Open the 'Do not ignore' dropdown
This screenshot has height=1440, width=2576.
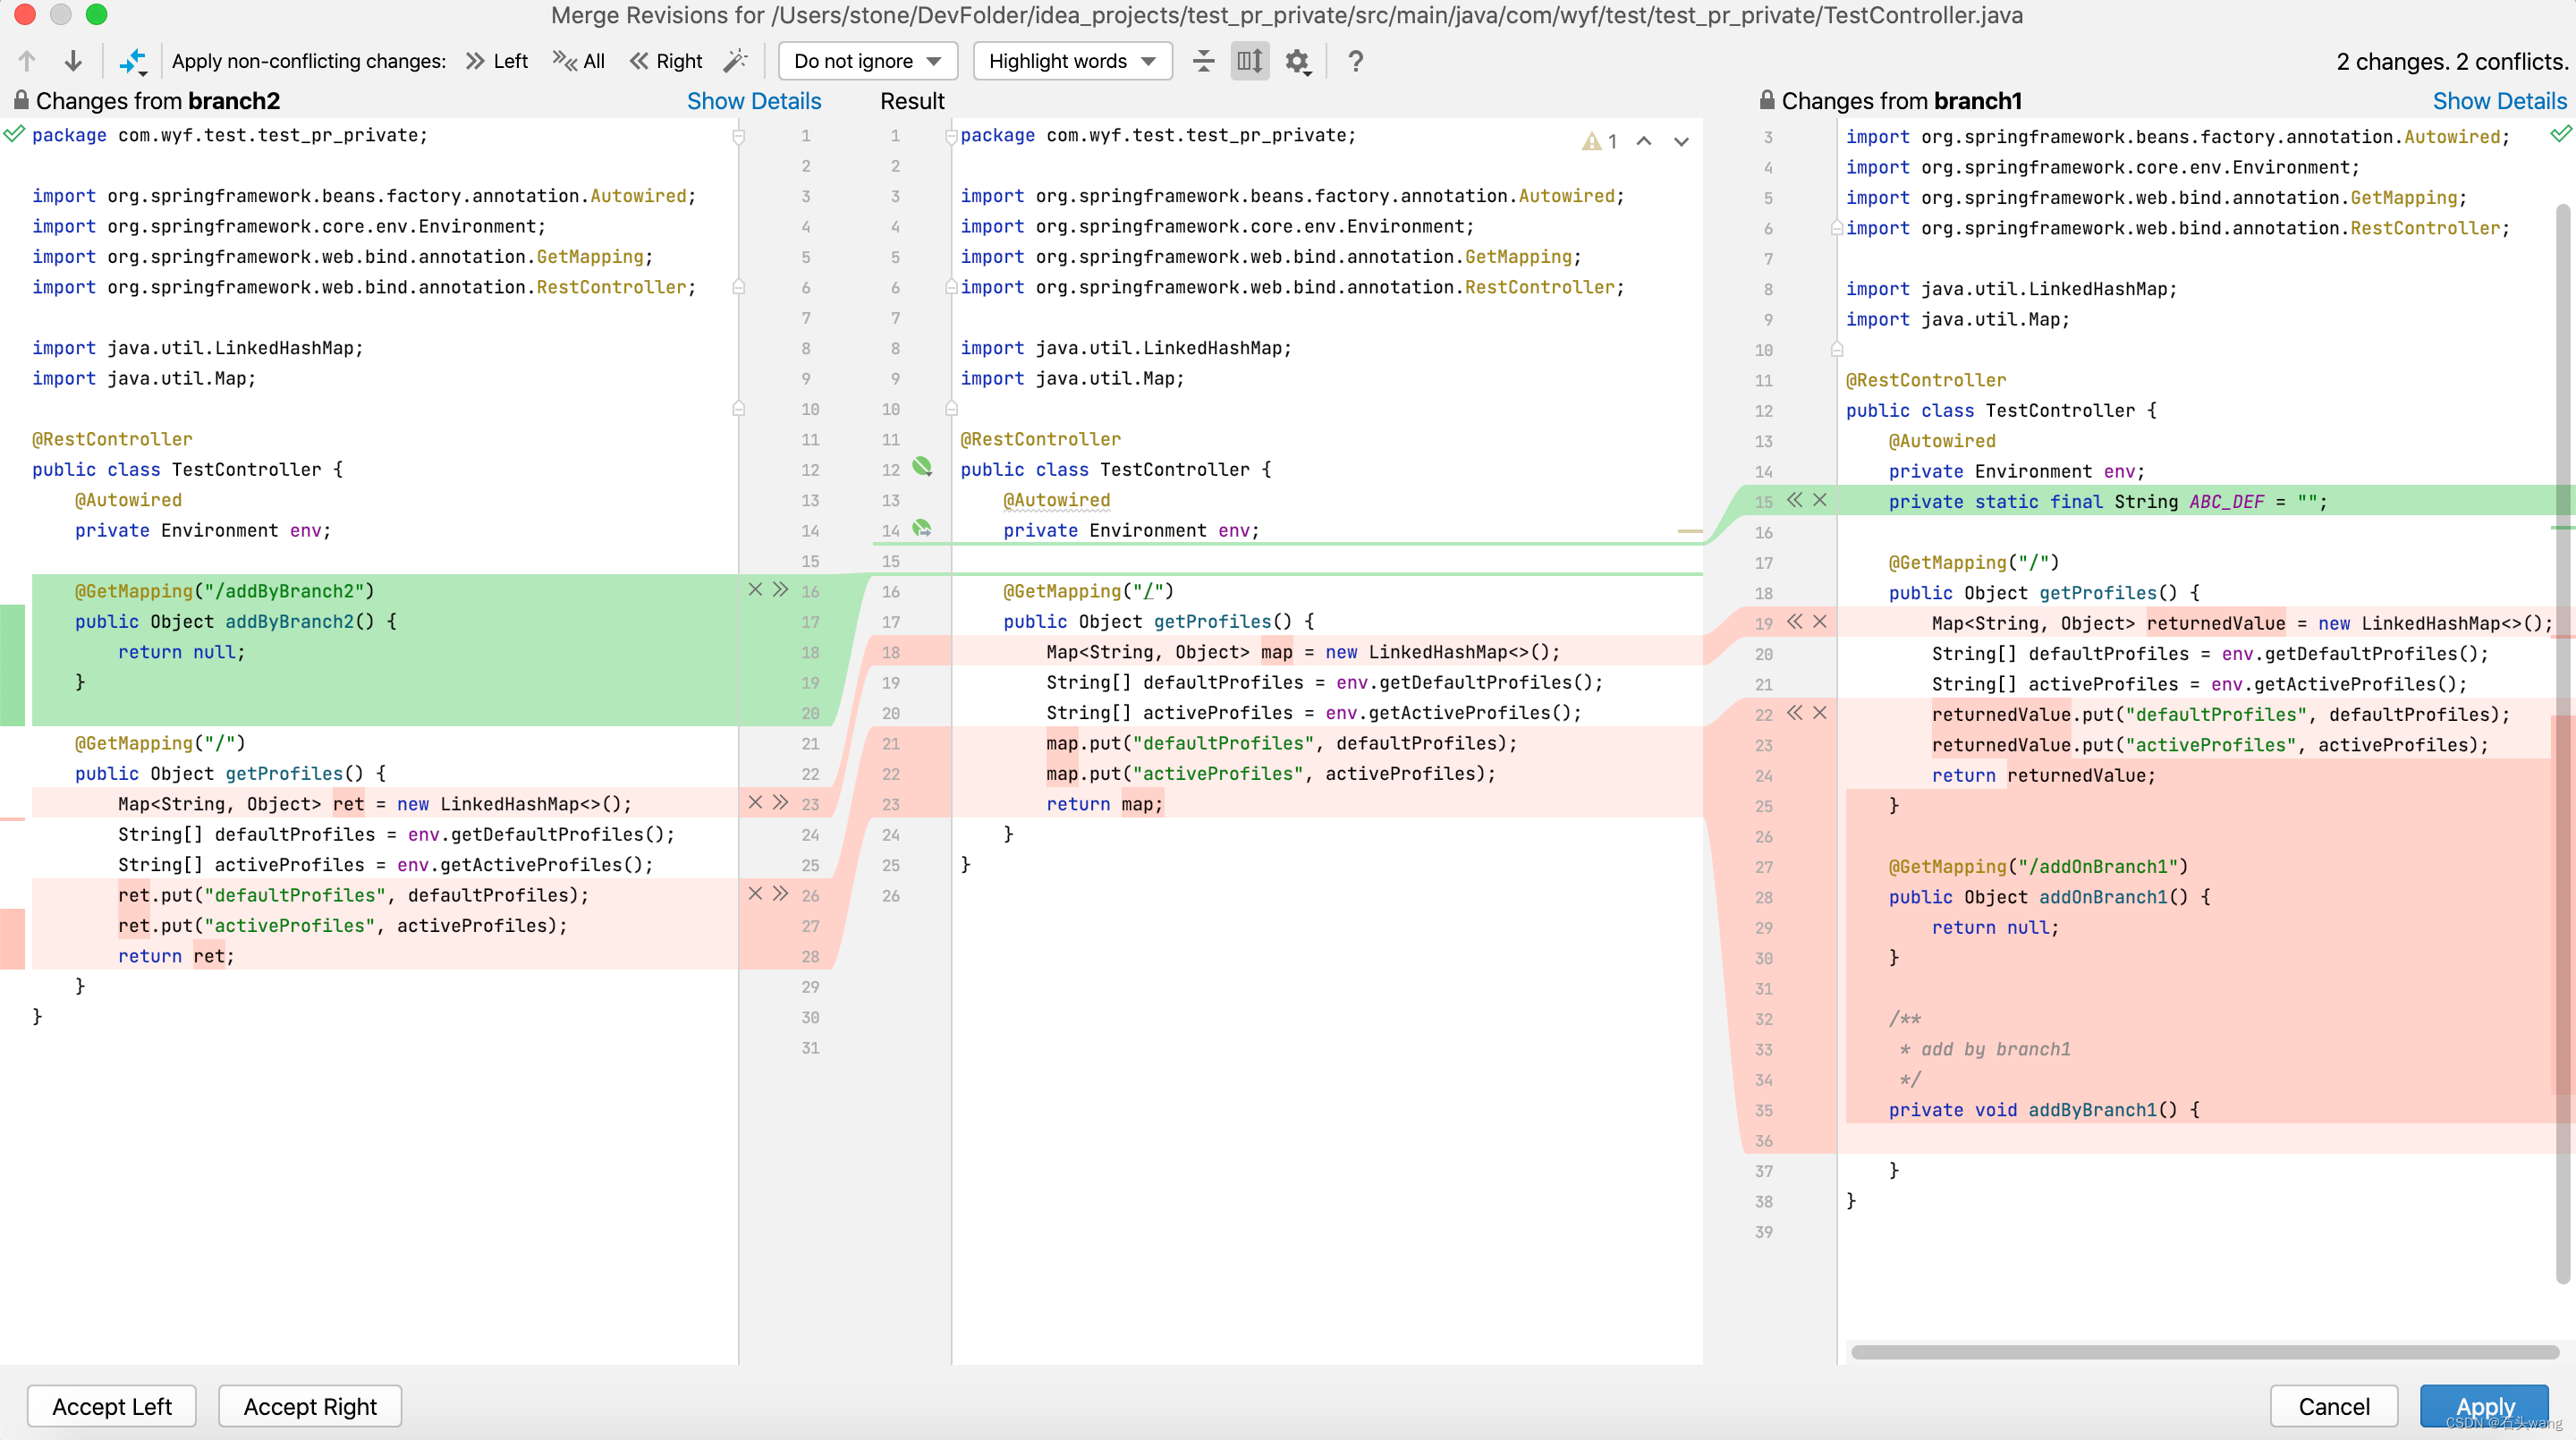(867, 61)
